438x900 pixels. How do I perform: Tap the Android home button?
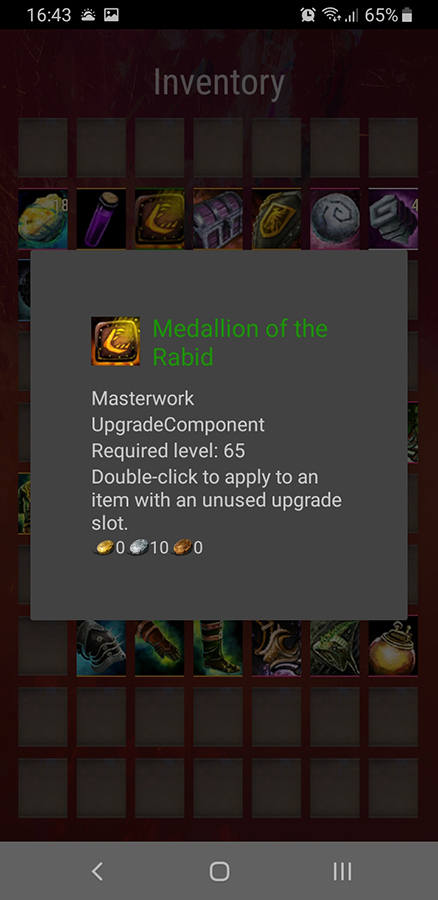click(219, 871)
